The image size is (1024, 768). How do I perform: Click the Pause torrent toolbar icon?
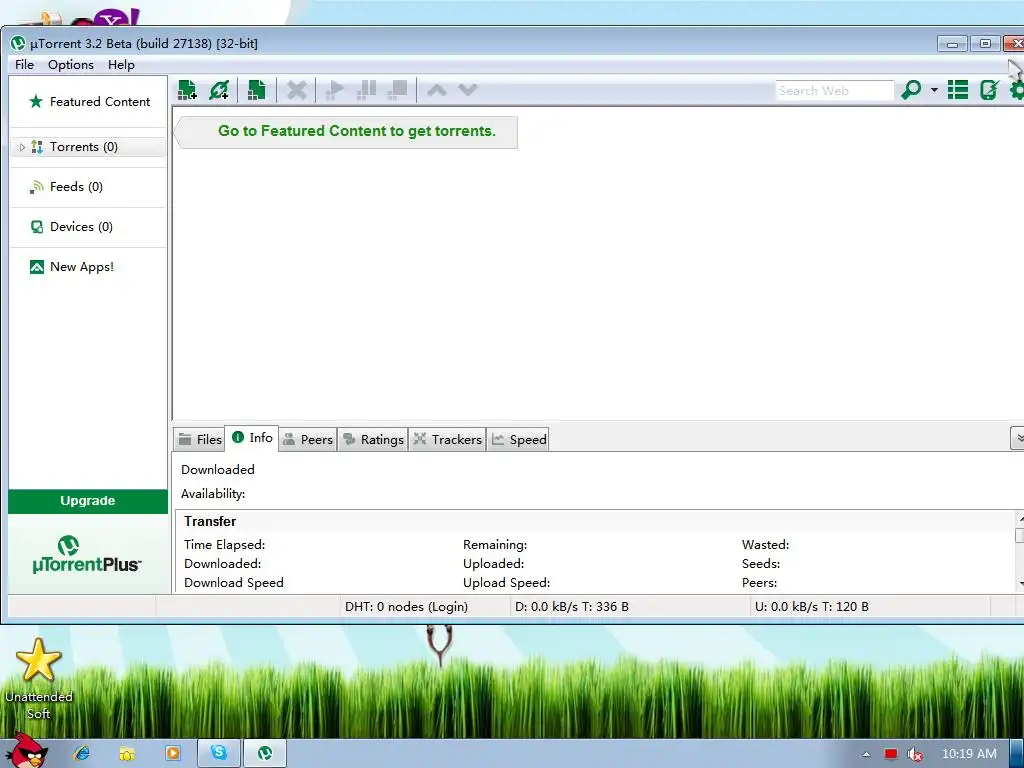tap(366, 90)
